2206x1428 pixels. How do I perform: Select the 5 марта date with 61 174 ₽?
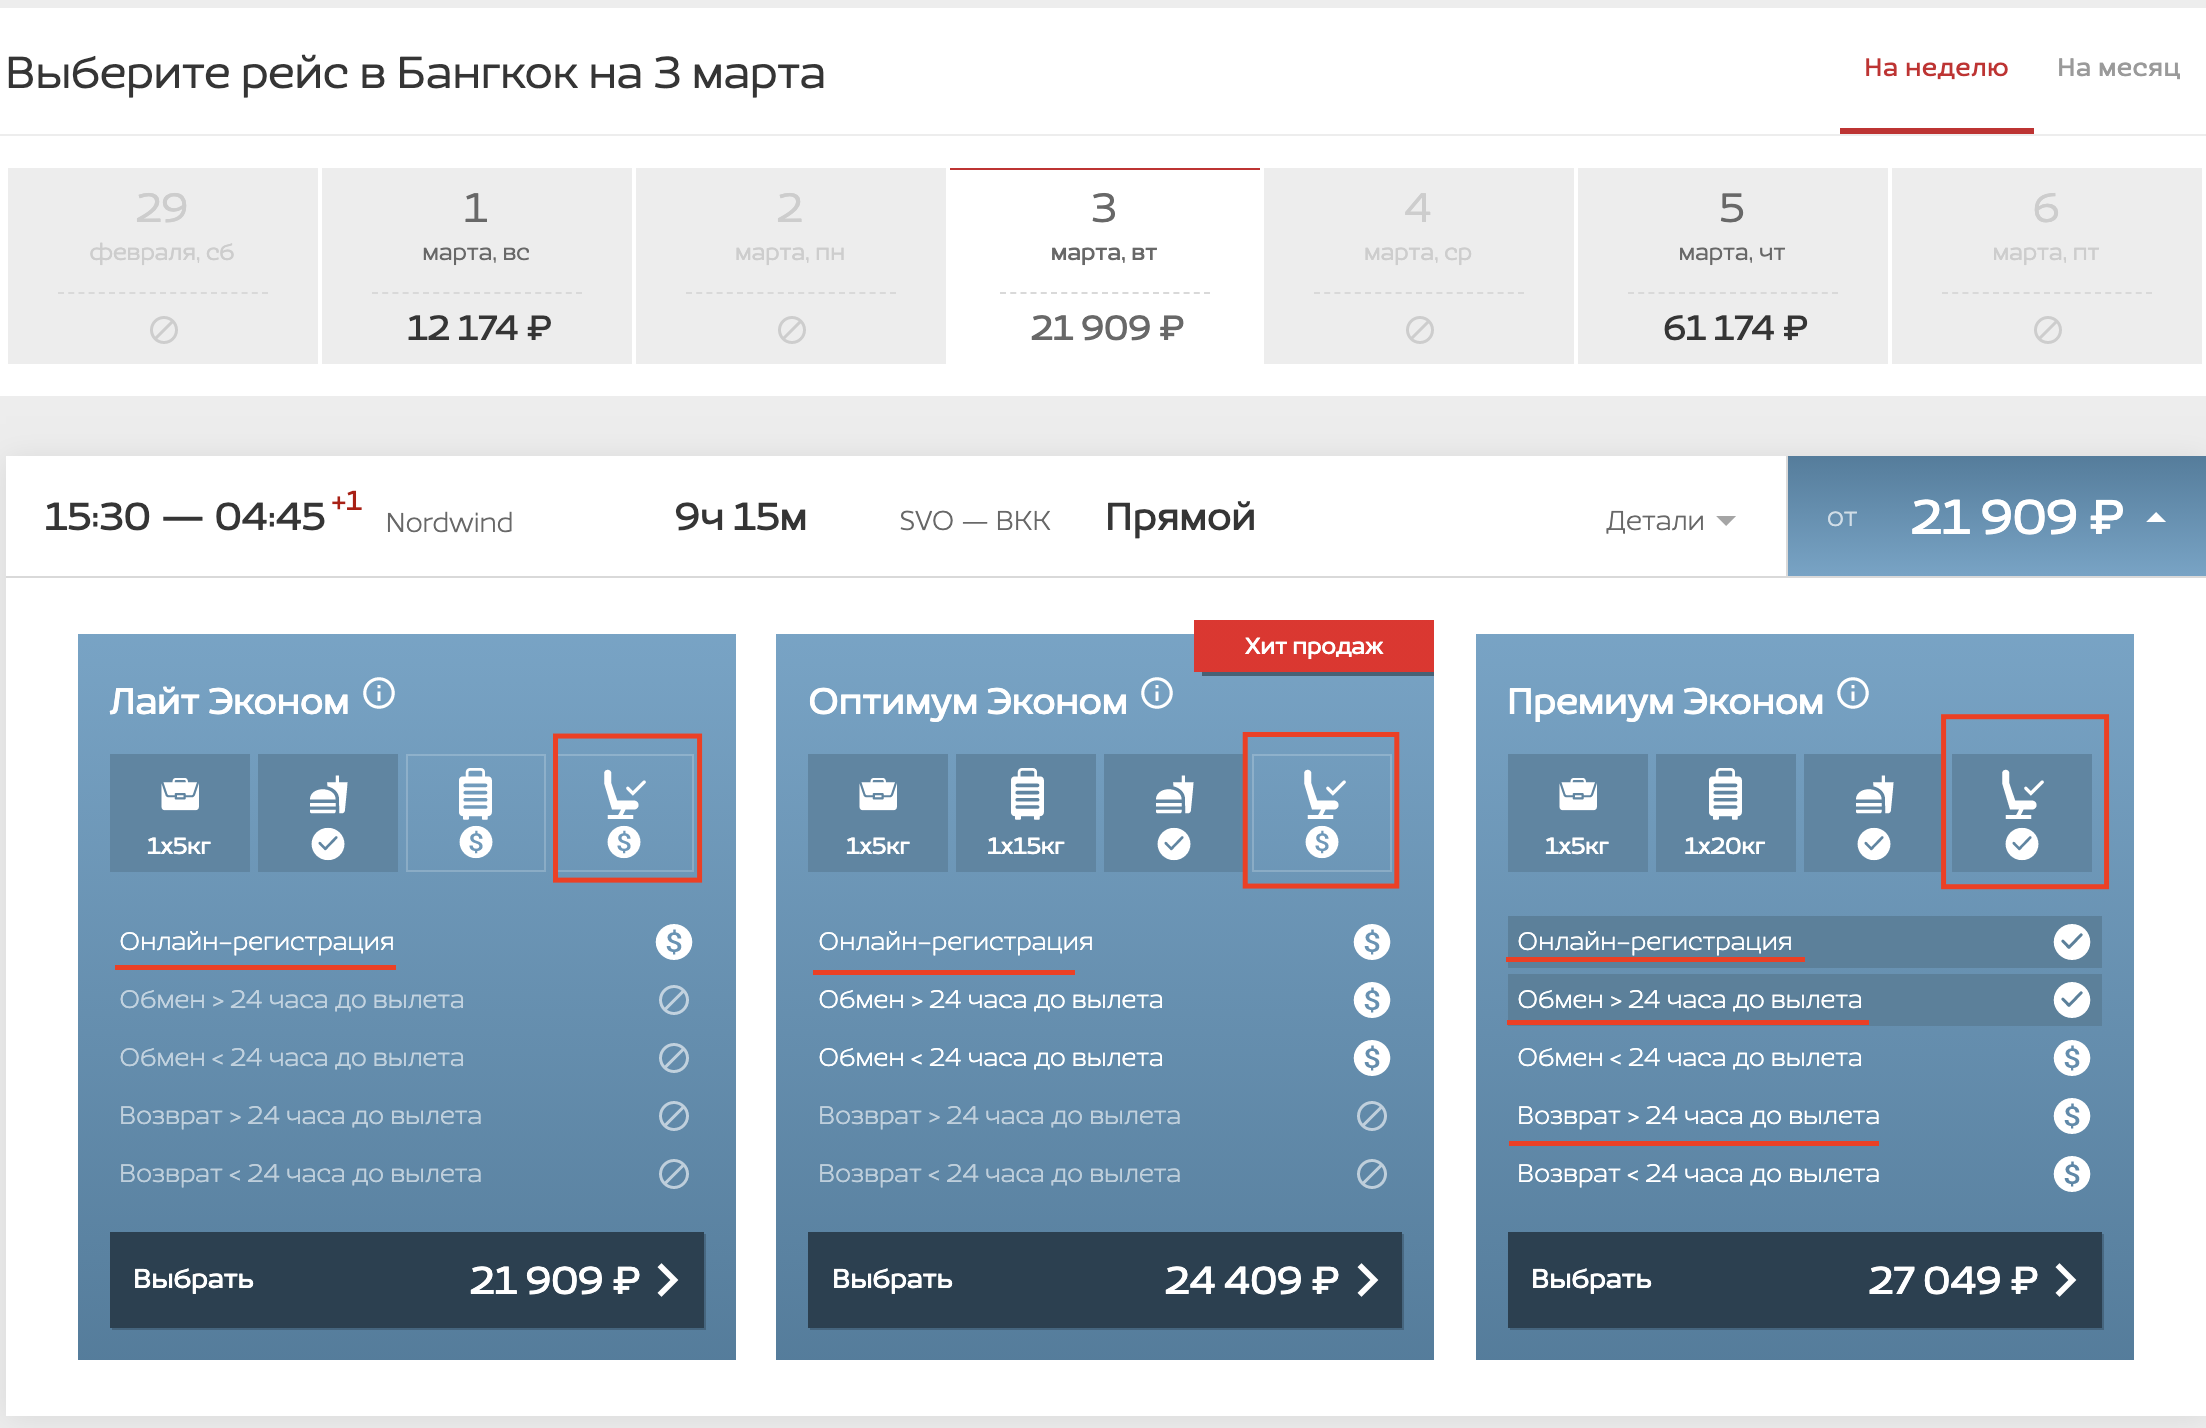point(1732,266)
